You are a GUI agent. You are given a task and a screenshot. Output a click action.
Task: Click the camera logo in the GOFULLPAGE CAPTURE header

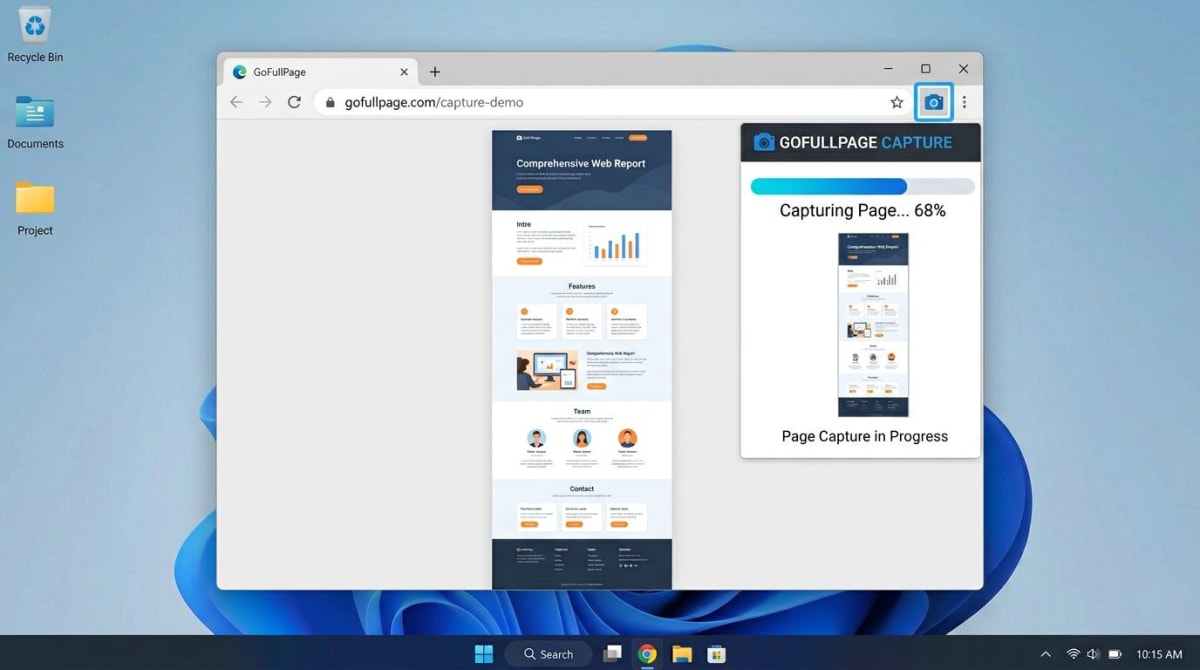pyautogui.click(x=764, y=142)
